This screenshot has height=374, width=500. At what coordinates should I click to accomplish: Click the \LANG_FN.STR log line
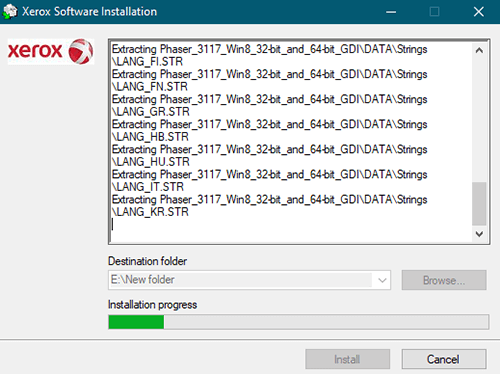click(x=150, y=87)
